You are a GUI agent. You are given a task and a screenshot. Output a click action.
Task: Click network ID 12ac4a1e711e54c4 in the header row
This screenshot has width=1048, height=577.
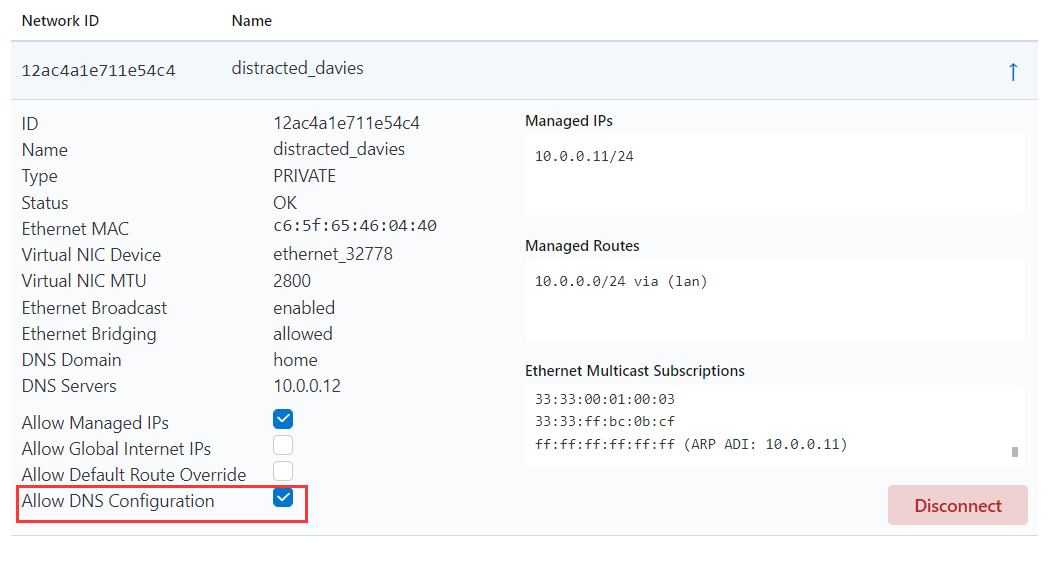point(98,71)
